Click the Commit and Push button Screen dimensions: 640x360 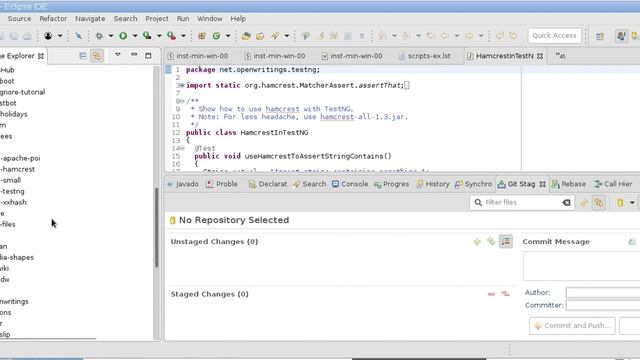(x=572, y=326)
